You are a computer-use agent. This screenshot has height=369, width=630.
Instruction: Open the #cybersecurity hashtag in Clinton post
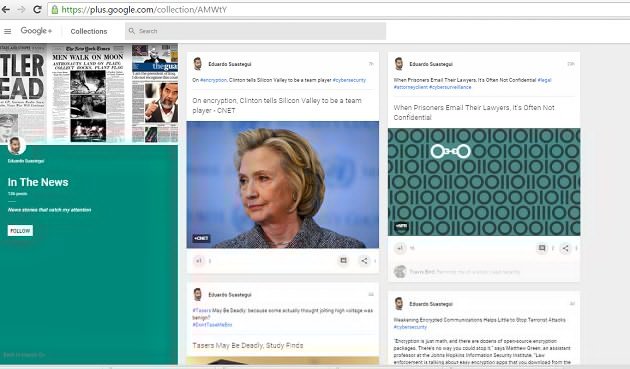point(349,80)
